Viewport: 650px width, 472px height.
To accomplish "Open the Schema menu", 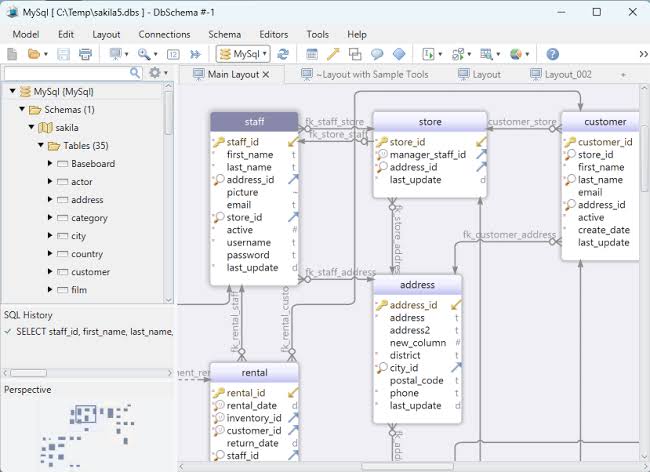I will (x=225, y=34).
